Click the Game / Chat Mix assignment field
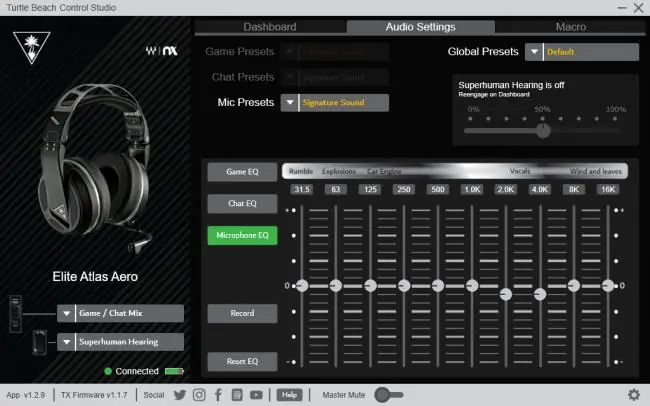 click(130, 313)
